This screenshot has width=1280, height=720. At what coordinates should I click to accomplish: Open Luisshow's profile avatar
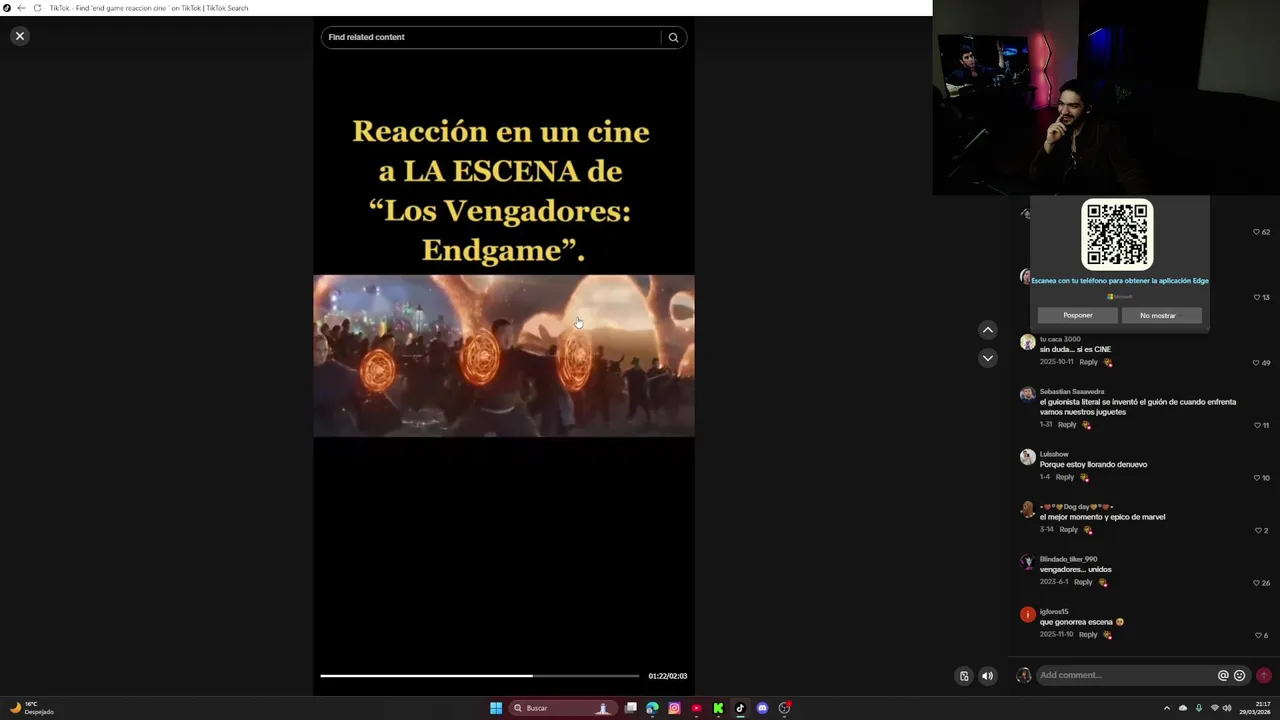[1027, 457]
